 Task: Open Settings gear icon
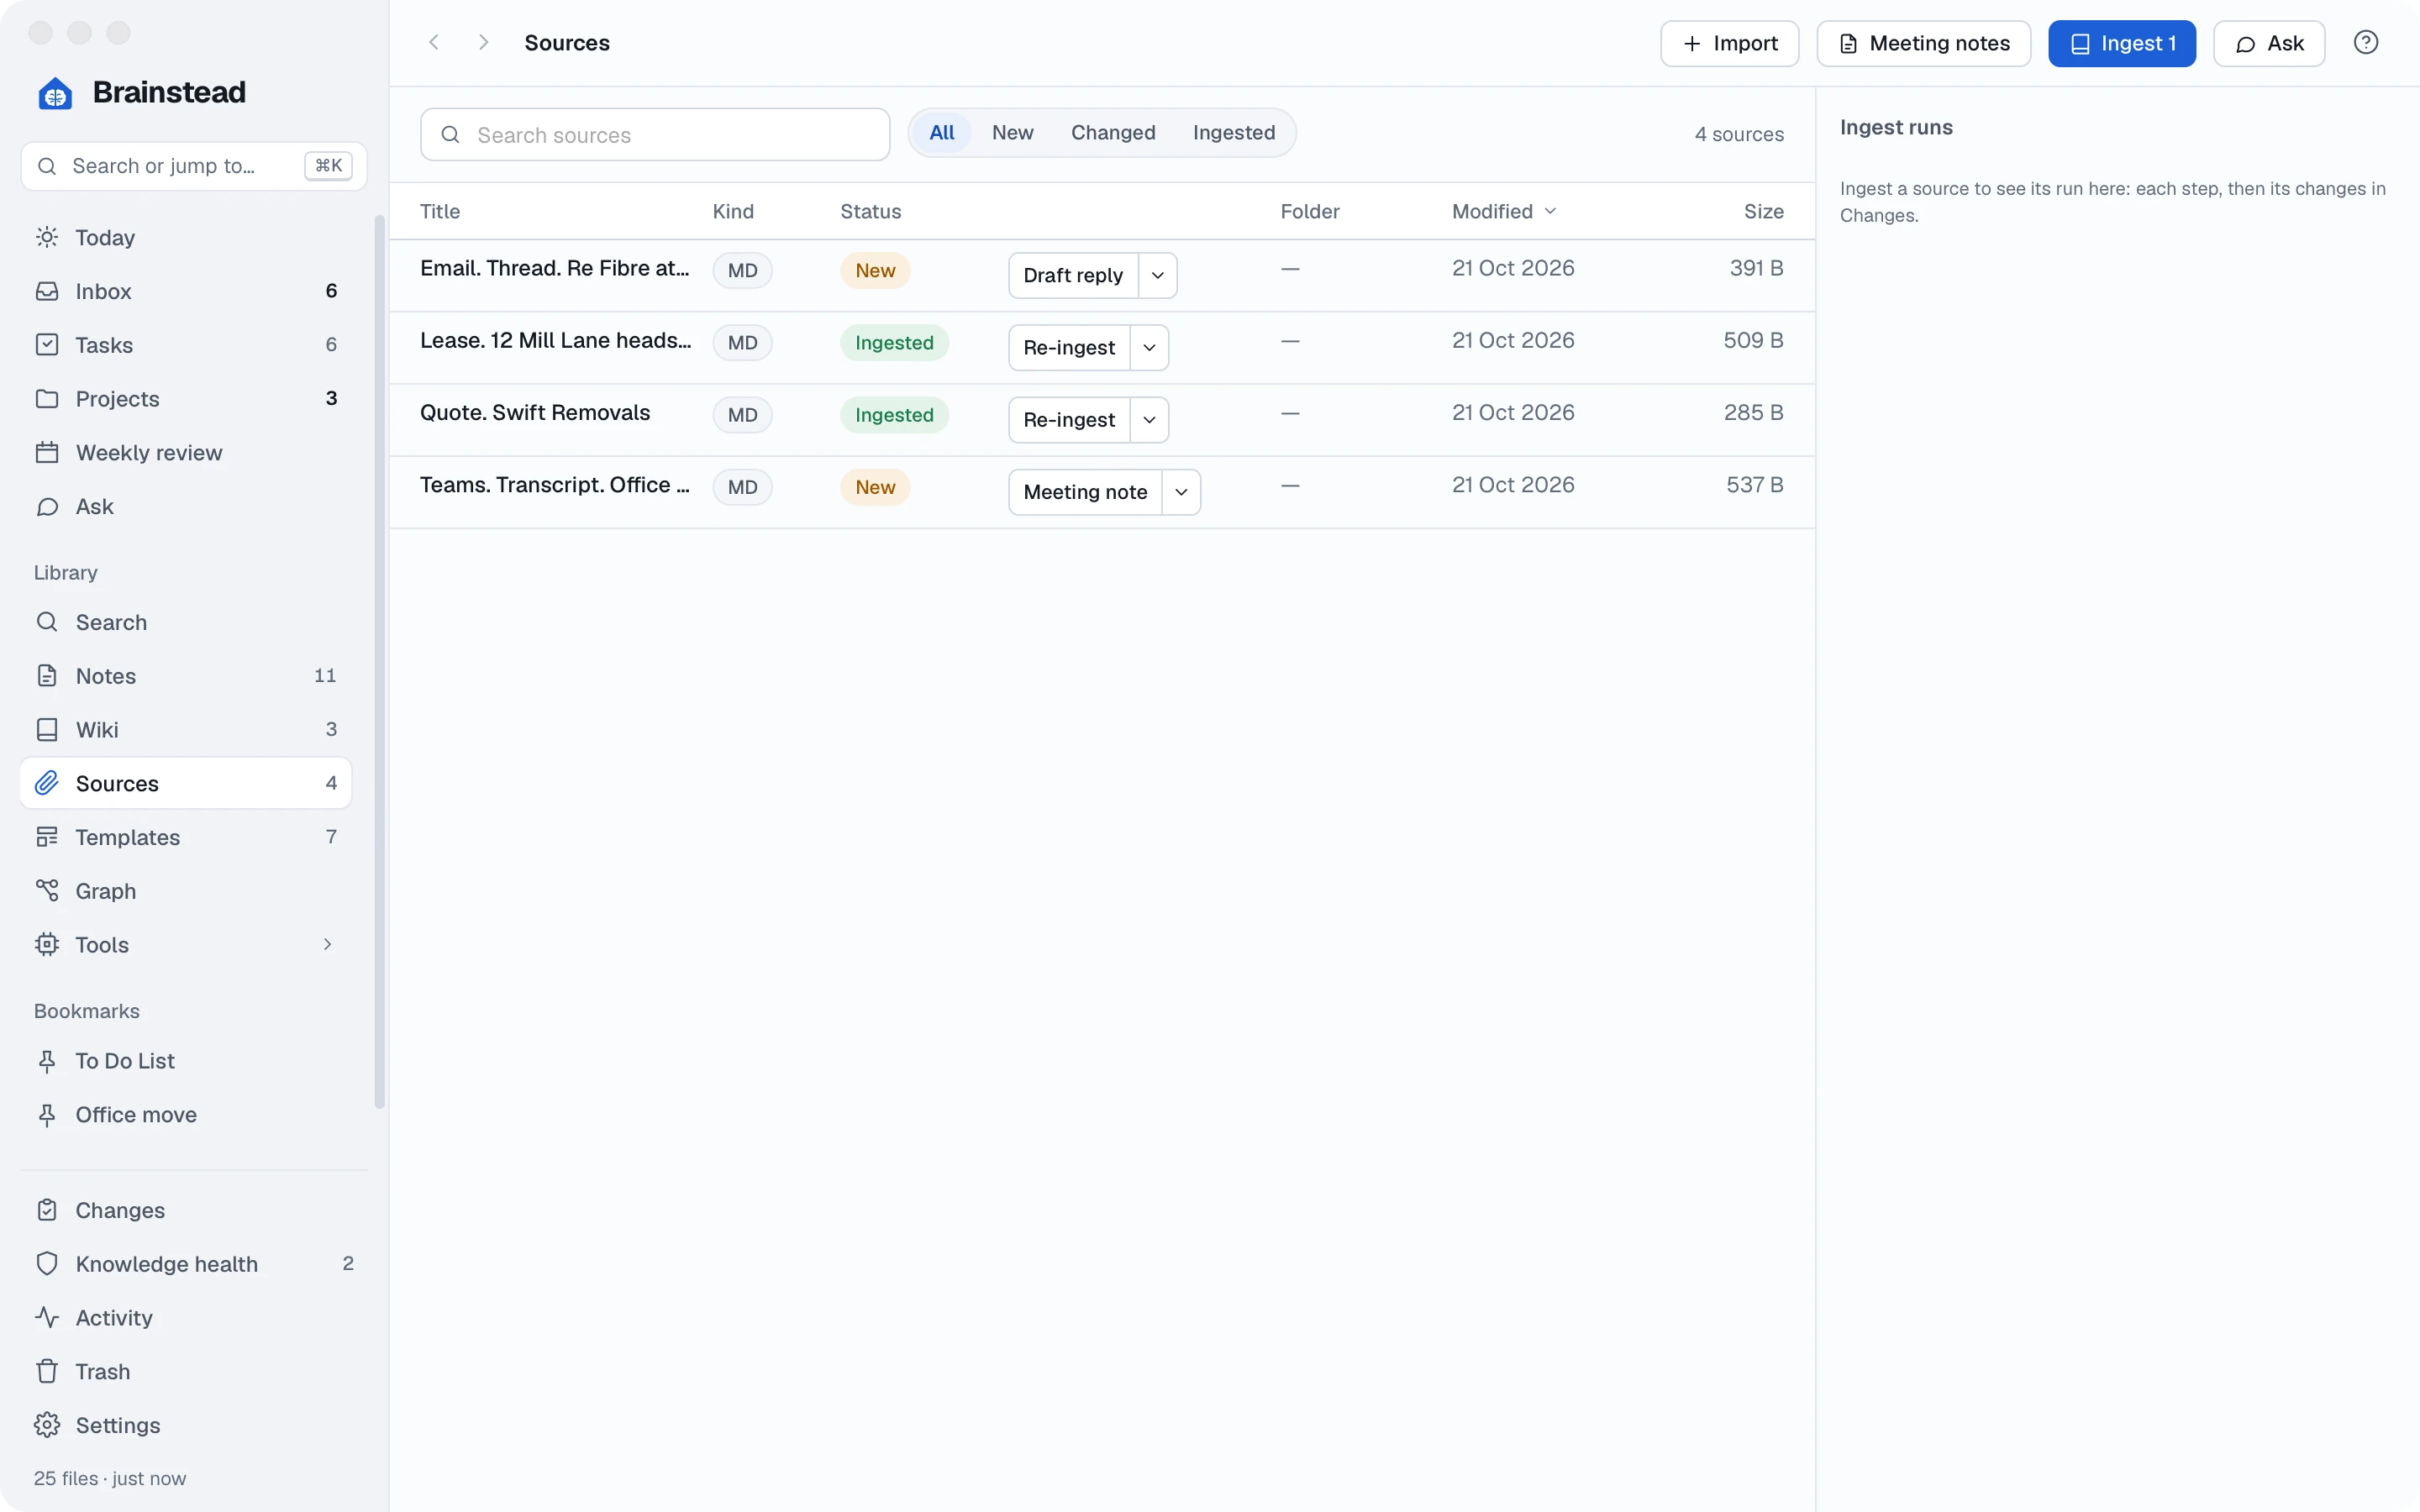(x=47, y=1426)
